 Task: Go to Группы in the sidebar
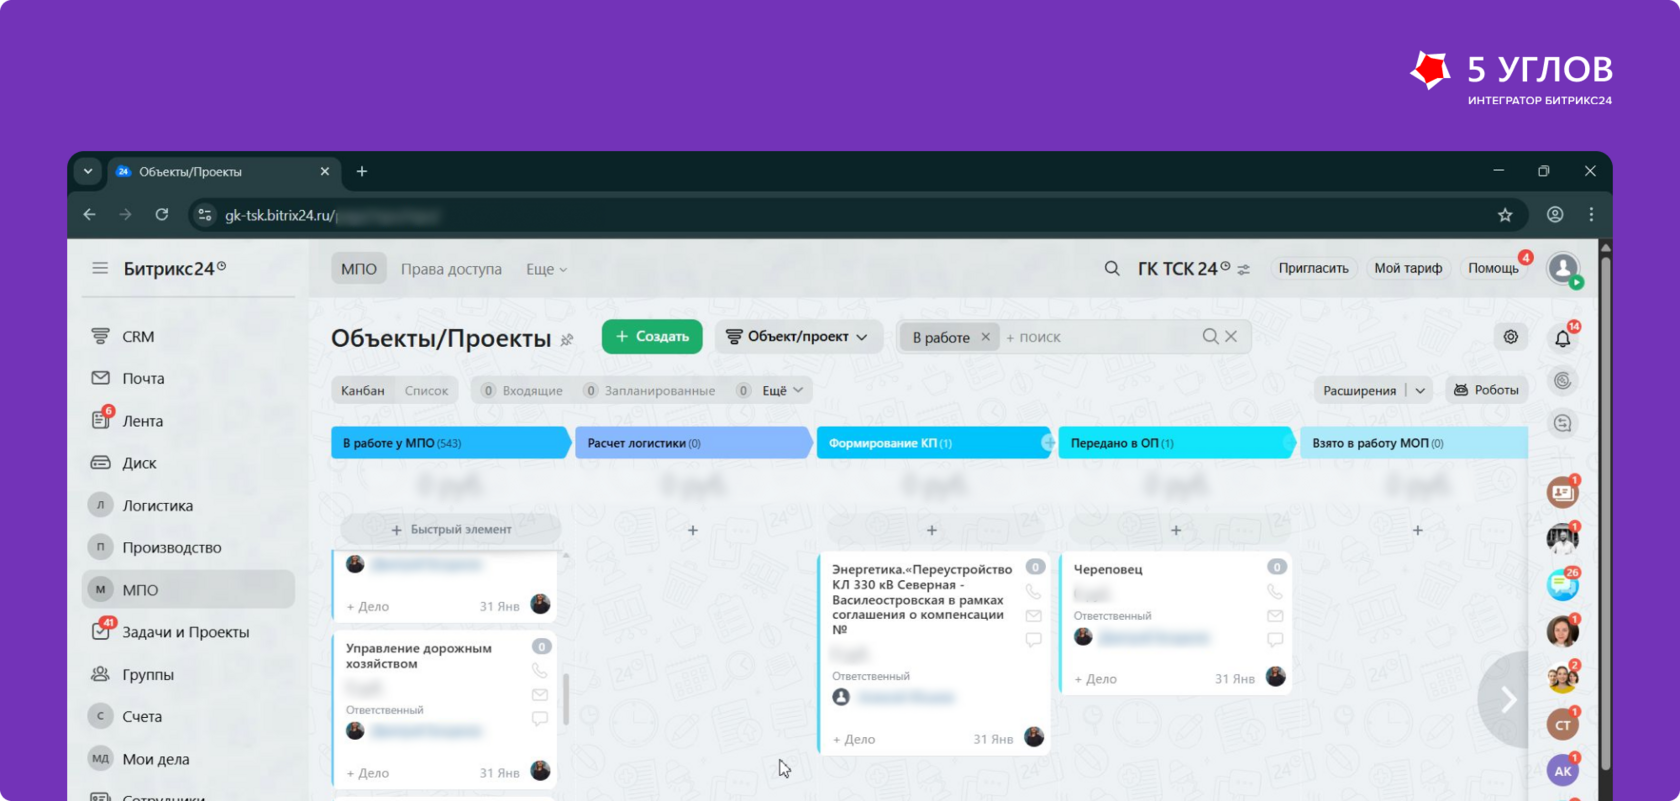coord(148,675)
